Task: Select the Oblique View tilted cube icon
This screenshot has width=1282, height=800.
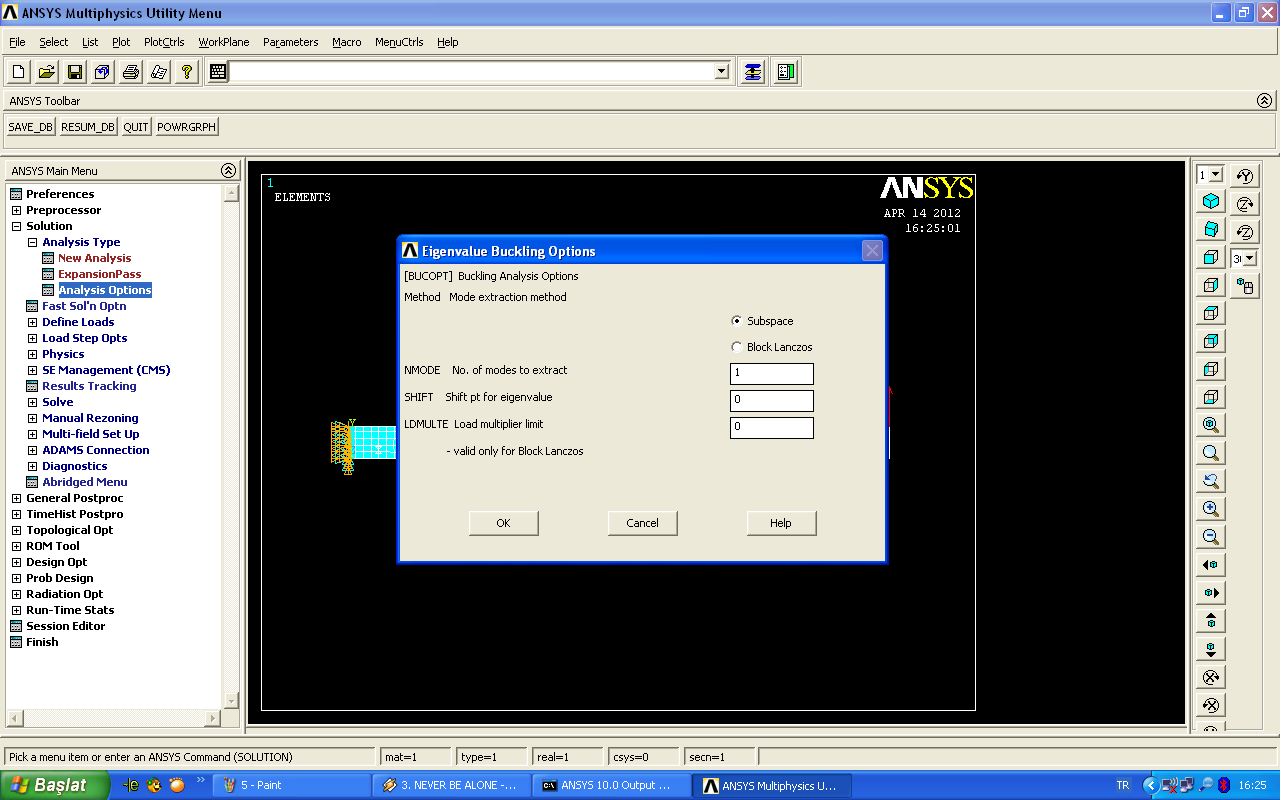Action: 1211,229
